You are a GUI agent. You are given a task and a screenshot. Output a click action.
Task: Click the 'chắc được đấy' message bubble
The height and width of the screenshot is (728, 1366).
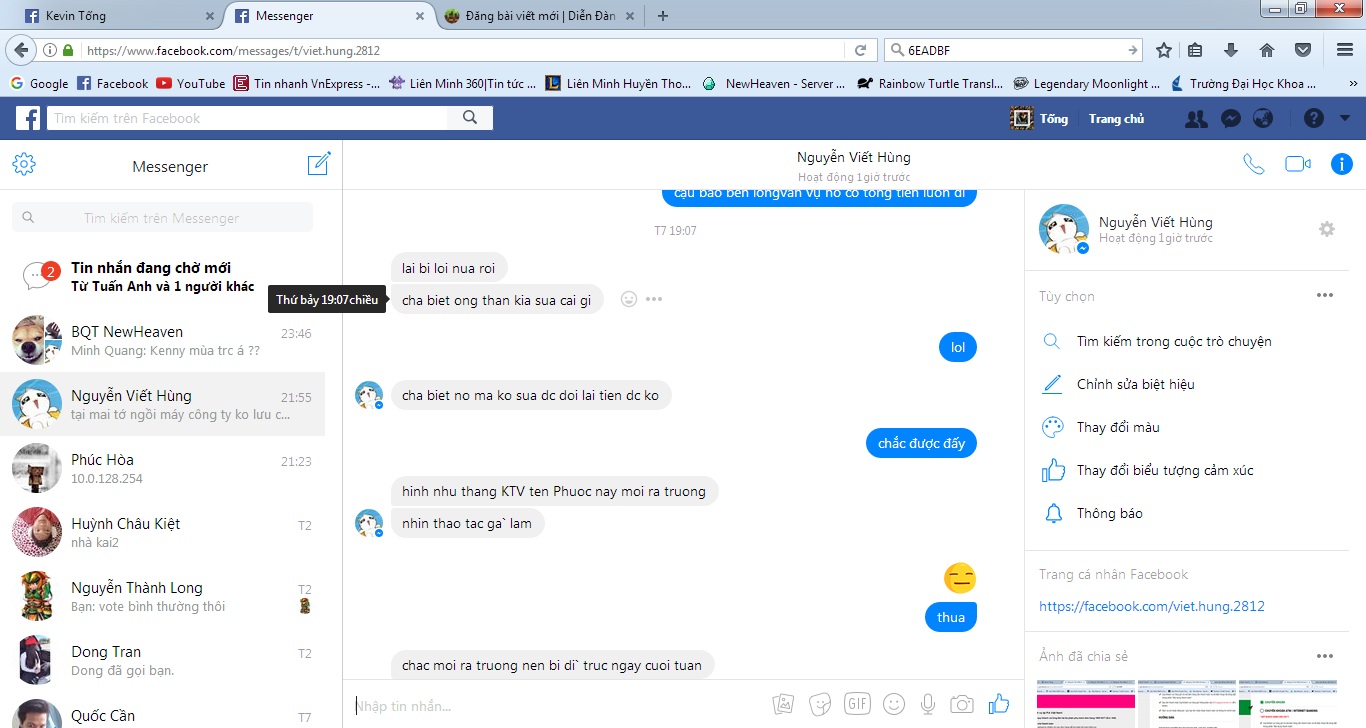[921, 443]
